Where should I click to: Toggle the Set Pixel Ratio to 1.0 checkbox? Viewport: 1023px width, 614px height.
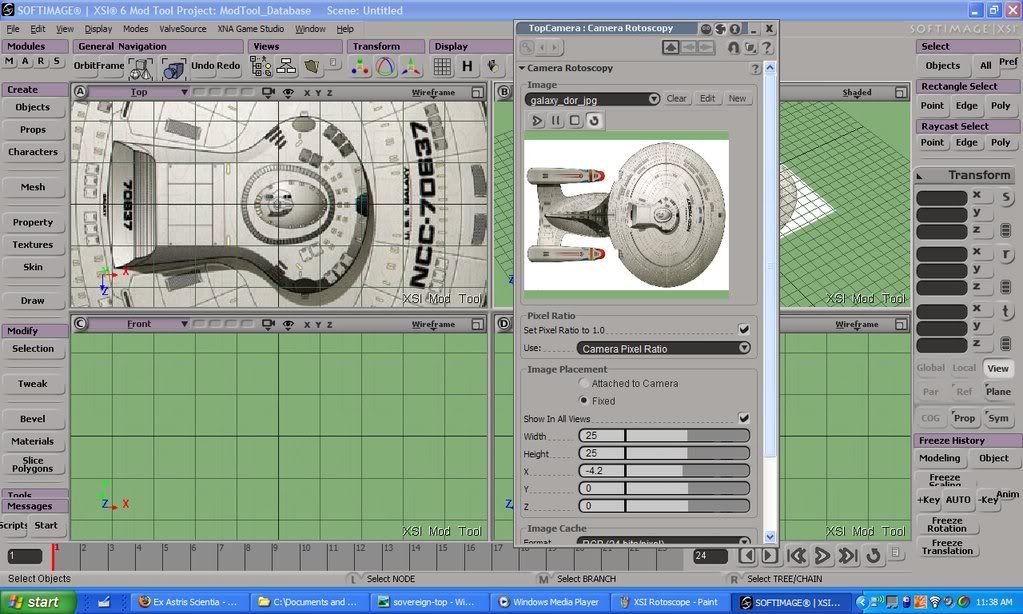click(744, 330)
